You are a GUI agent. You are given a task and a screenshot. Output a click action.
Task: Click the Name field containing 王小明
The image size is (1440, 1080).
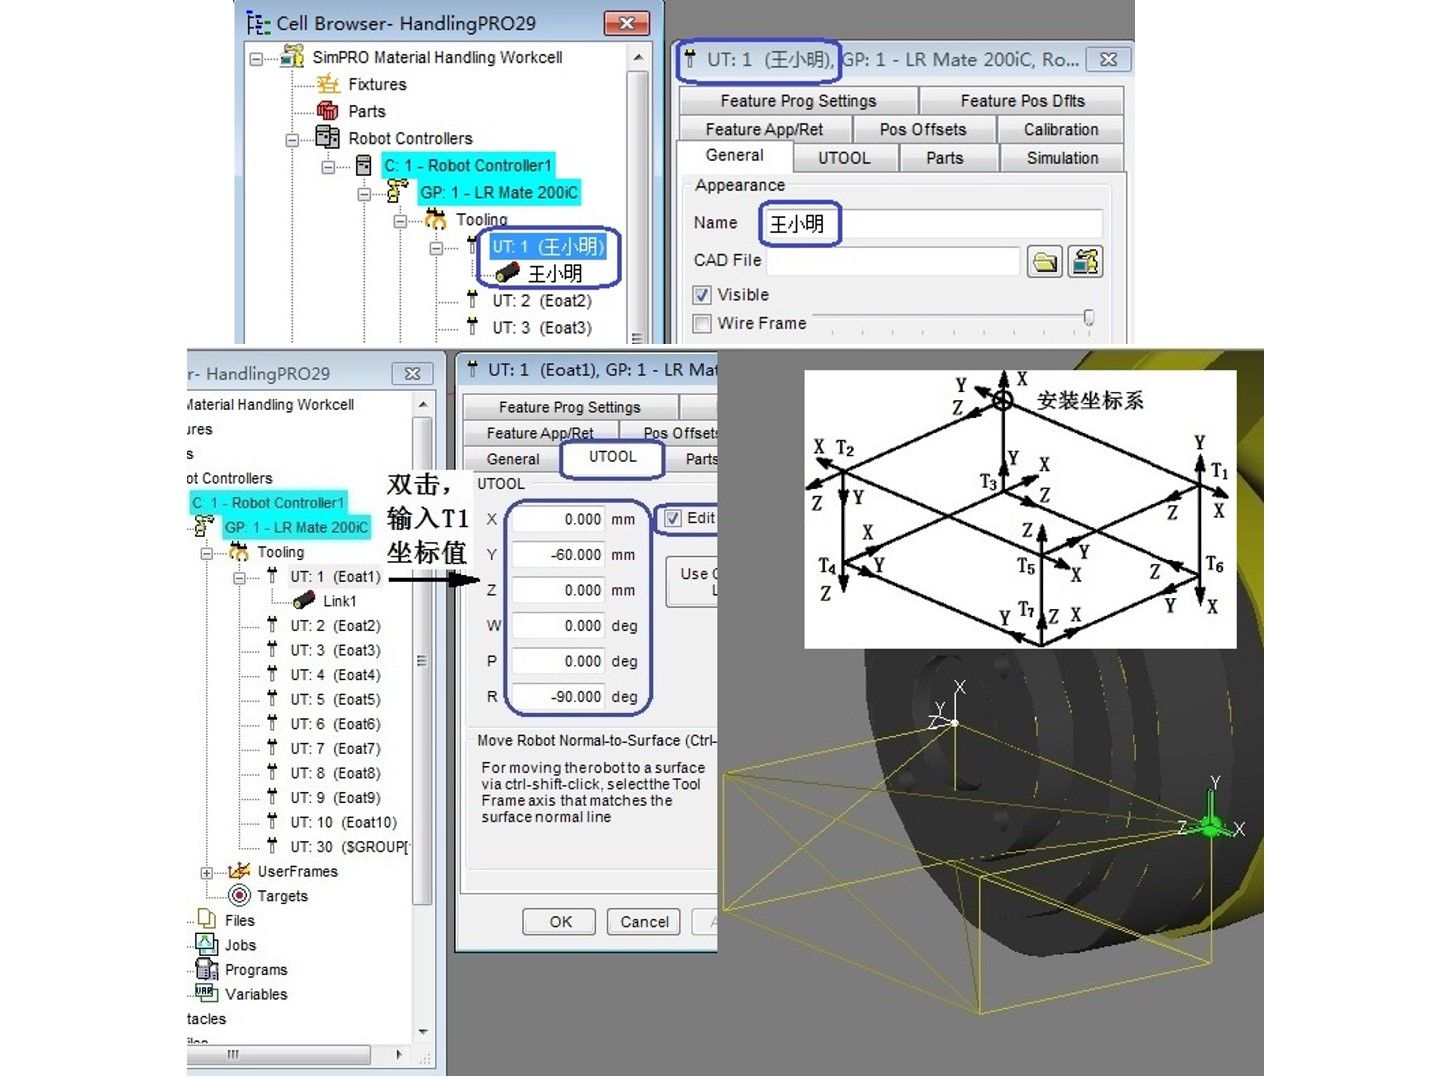(x=933, y=223)
